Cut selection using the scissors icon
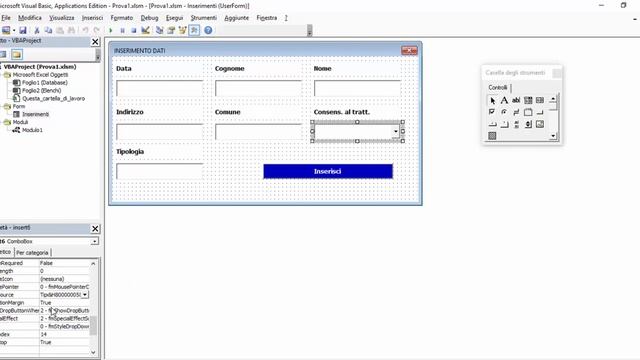The image size is (640, 360). [37, 30]
